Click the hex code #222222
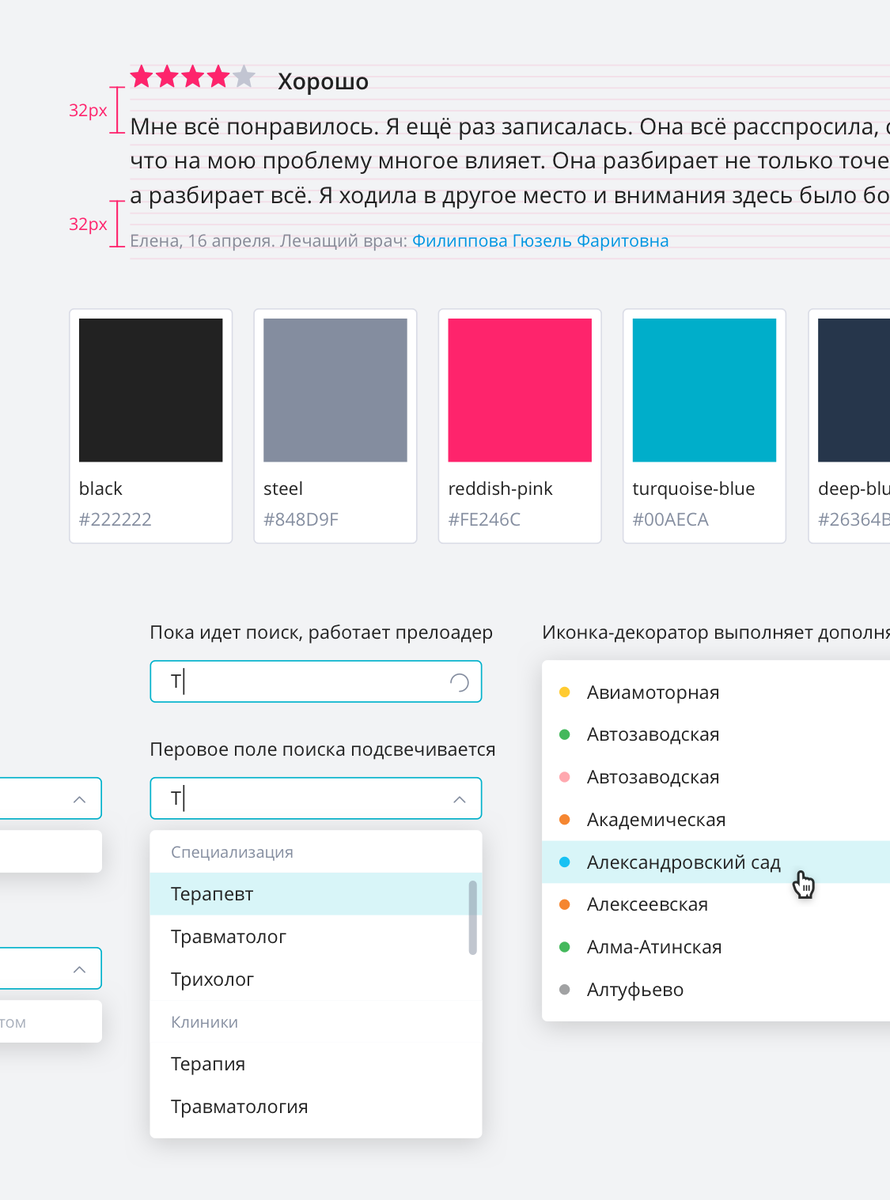 [x=115, y=520]
